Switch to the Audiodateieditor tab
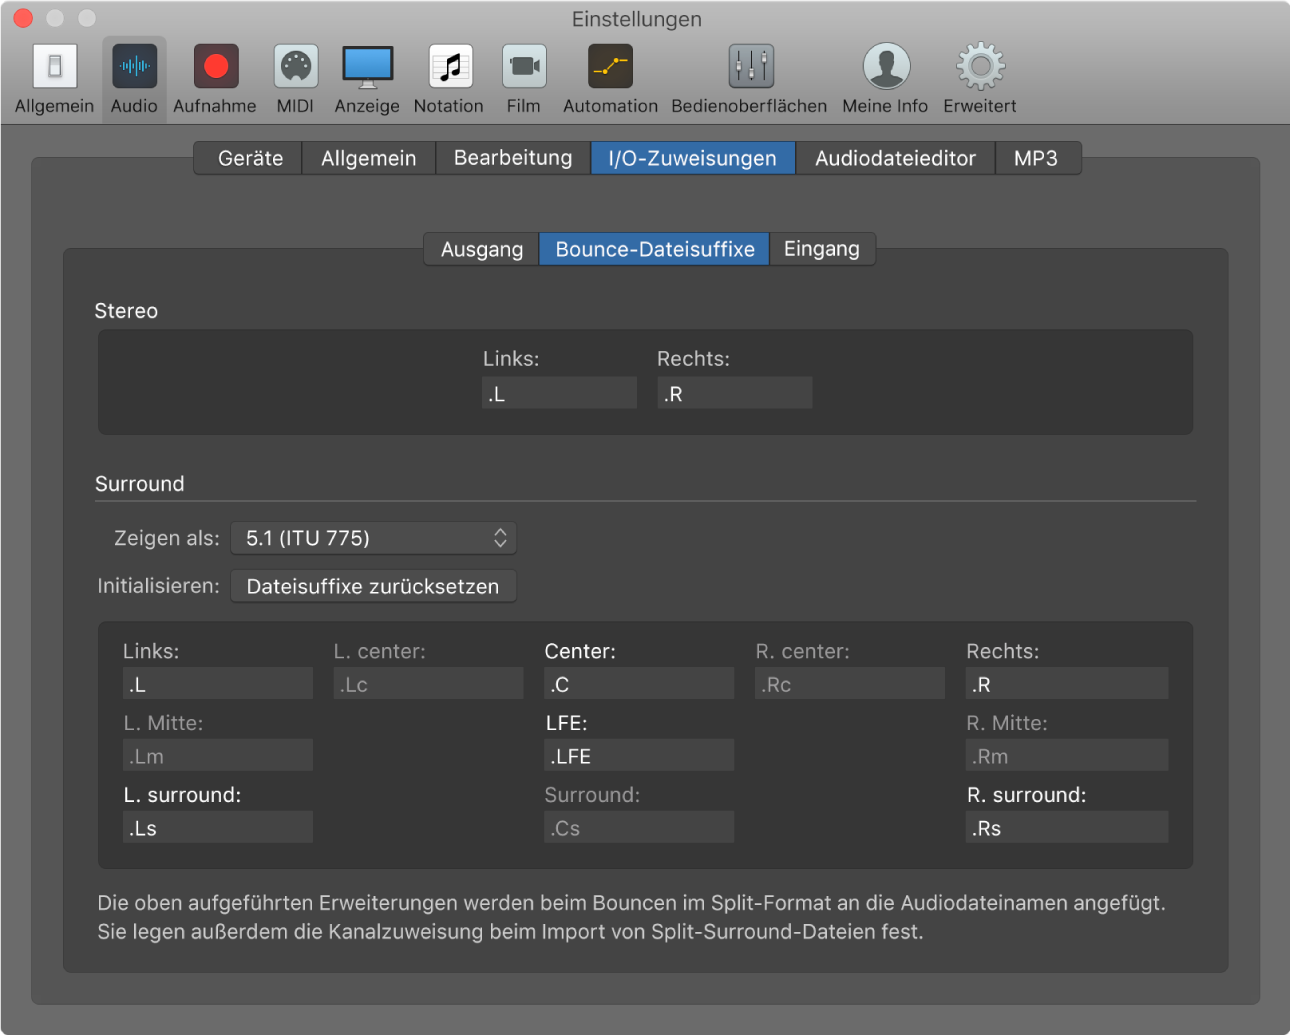 (895, 158)
